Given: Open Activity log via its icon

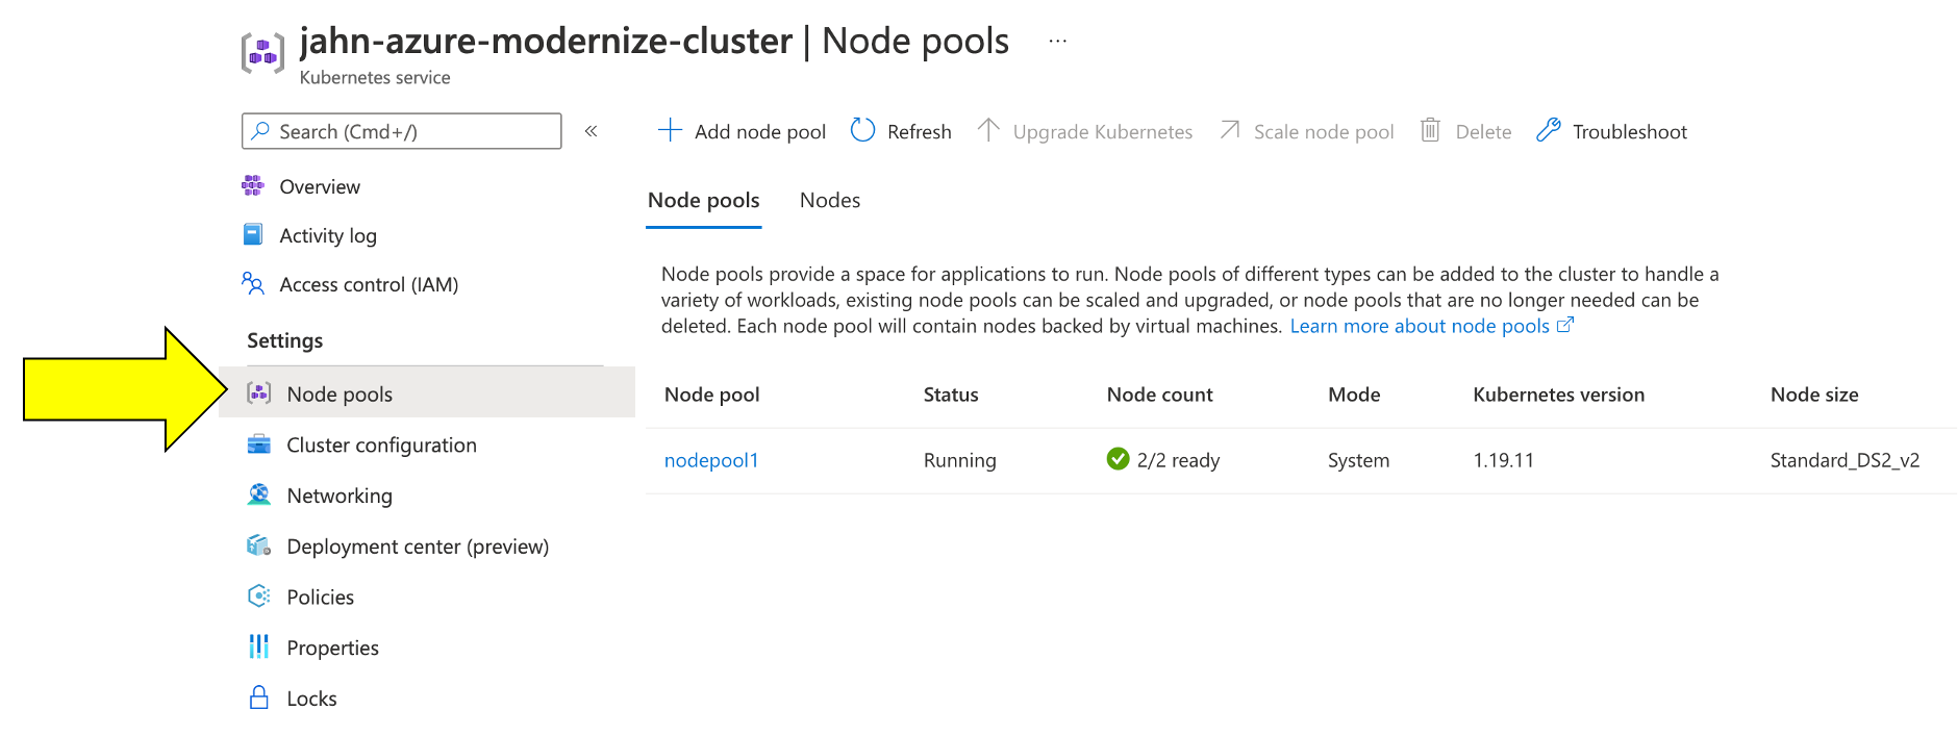Looking at the screenshot, I should pos(253,235).
